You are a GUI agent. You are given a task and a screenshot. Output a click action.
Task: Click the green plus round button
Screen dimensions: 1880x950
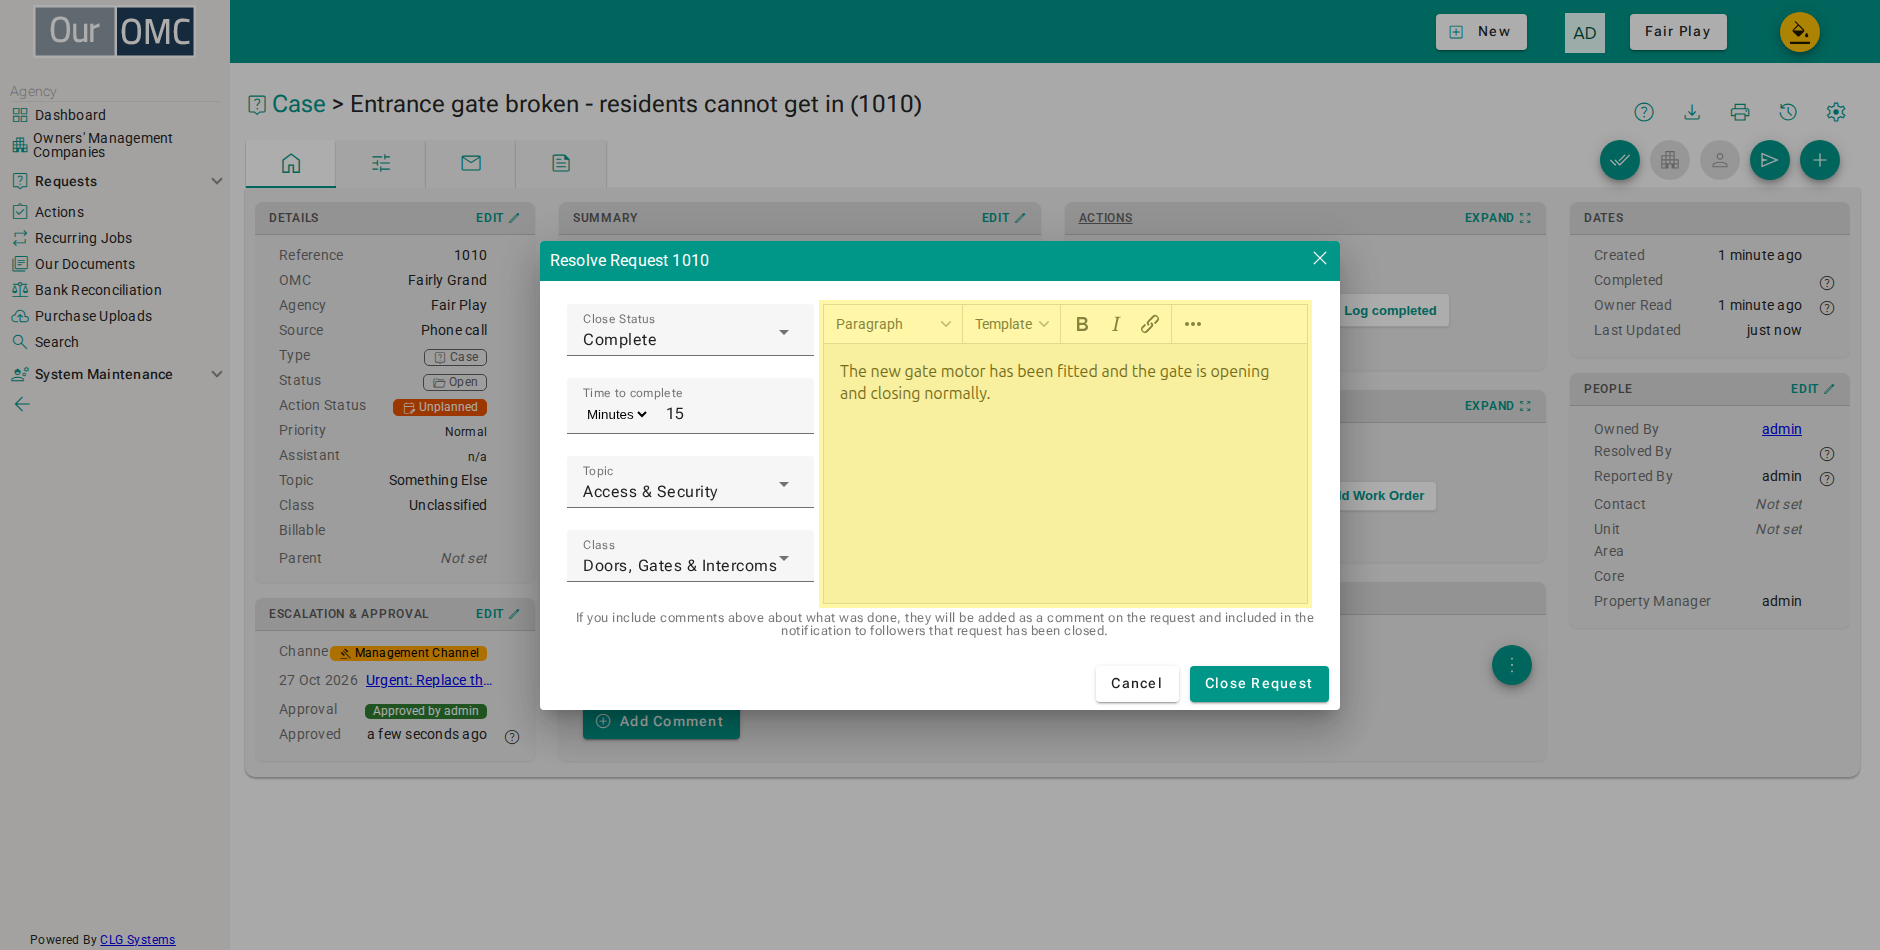click(1820, 160)
